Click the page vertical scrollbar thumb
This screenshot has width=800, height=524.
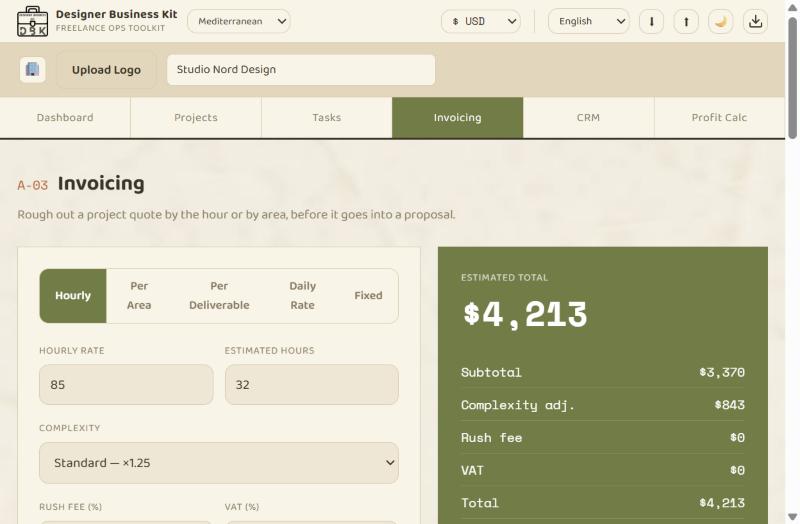point(792,78)
